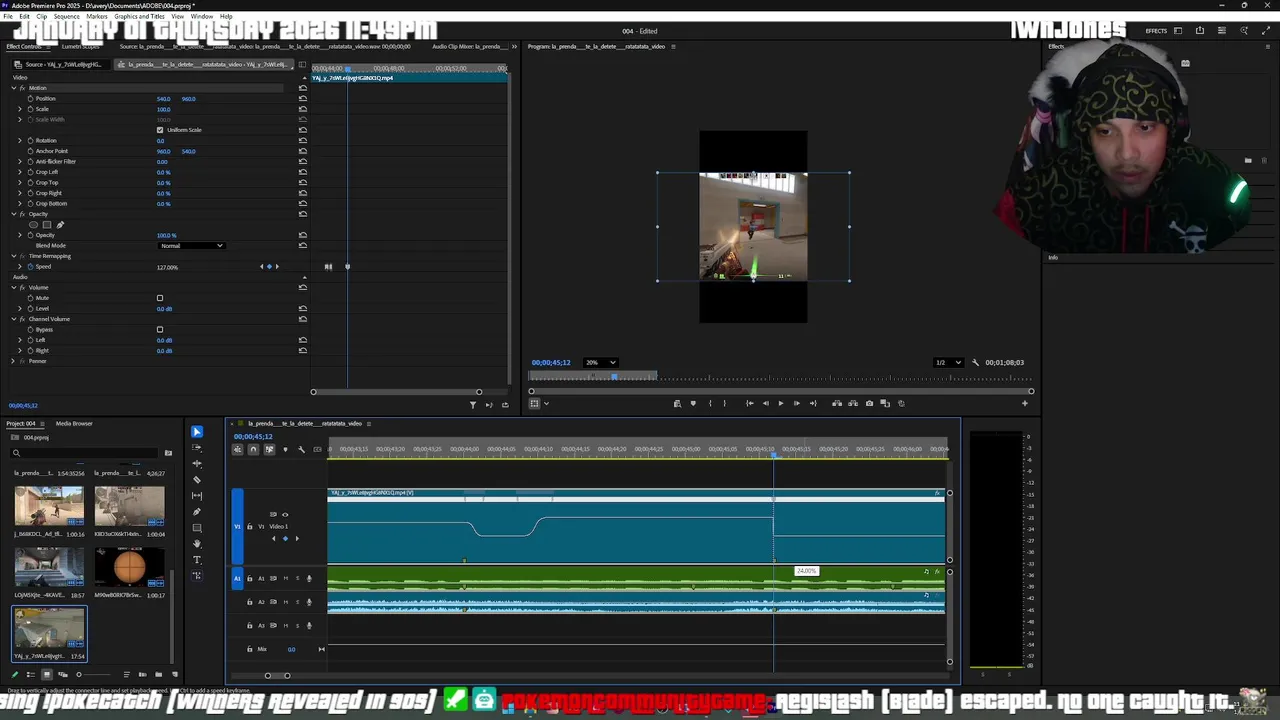Toggle Linked Selection in timeline
The height and width of the screenshot is (720, 1280).
point(269,449)
